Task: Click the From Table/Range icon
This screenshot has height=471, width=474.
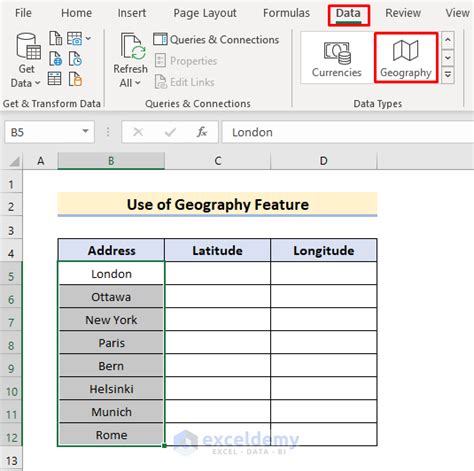Action: coord(54,79)
